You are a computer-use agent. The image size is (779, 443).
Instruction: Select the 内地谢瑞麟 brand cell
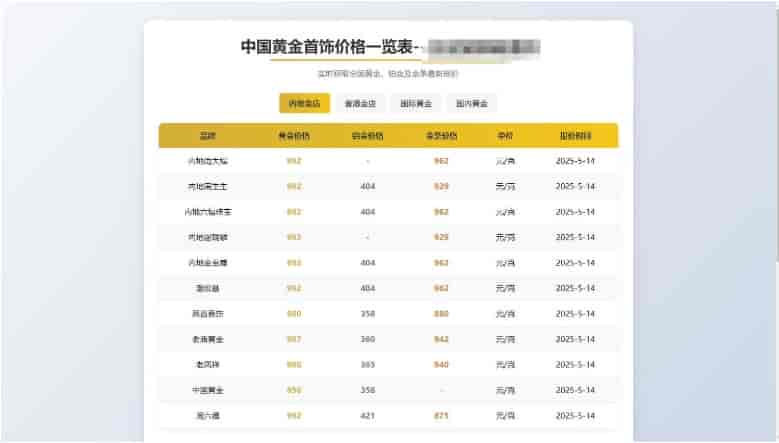click(208, 237)
